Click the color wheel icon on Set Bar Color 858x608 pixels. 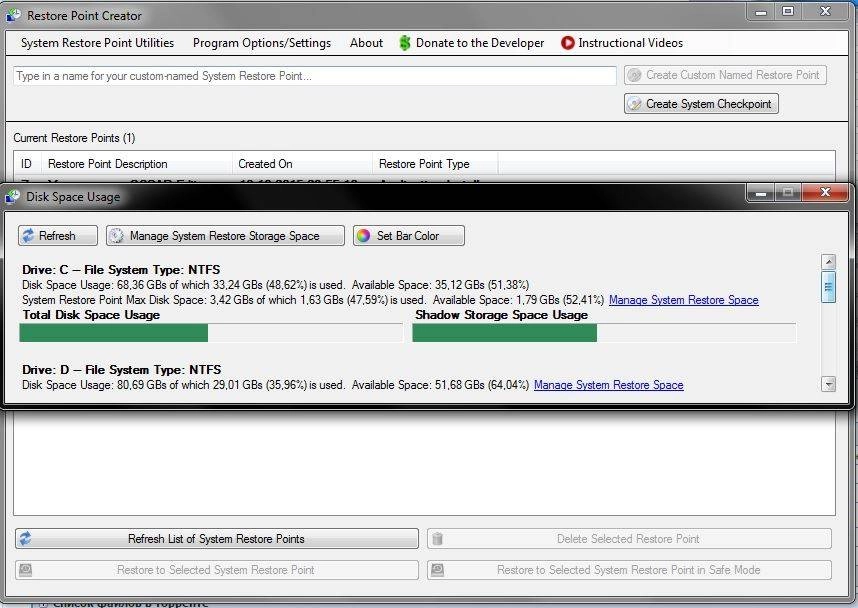click(x=363, y=235)
